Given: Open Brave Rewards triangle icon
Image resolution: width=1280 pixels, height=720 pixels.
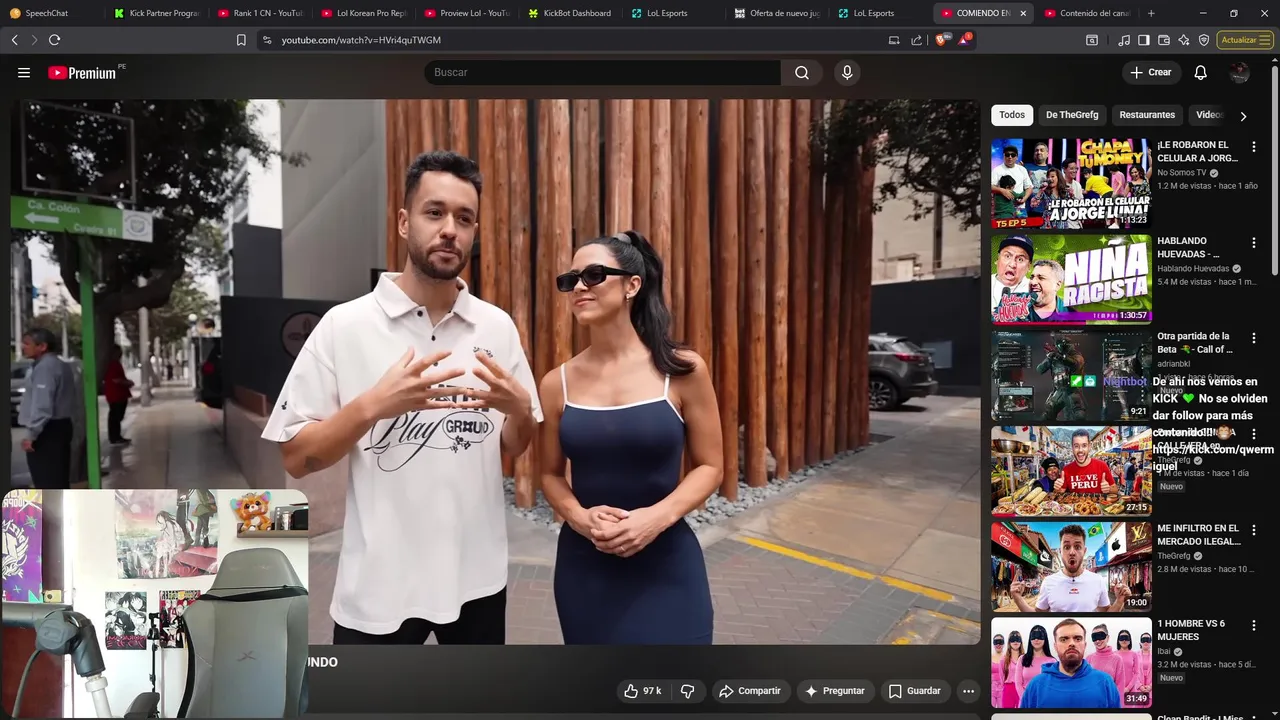Looking at the screenshot, I should (964, 40).
